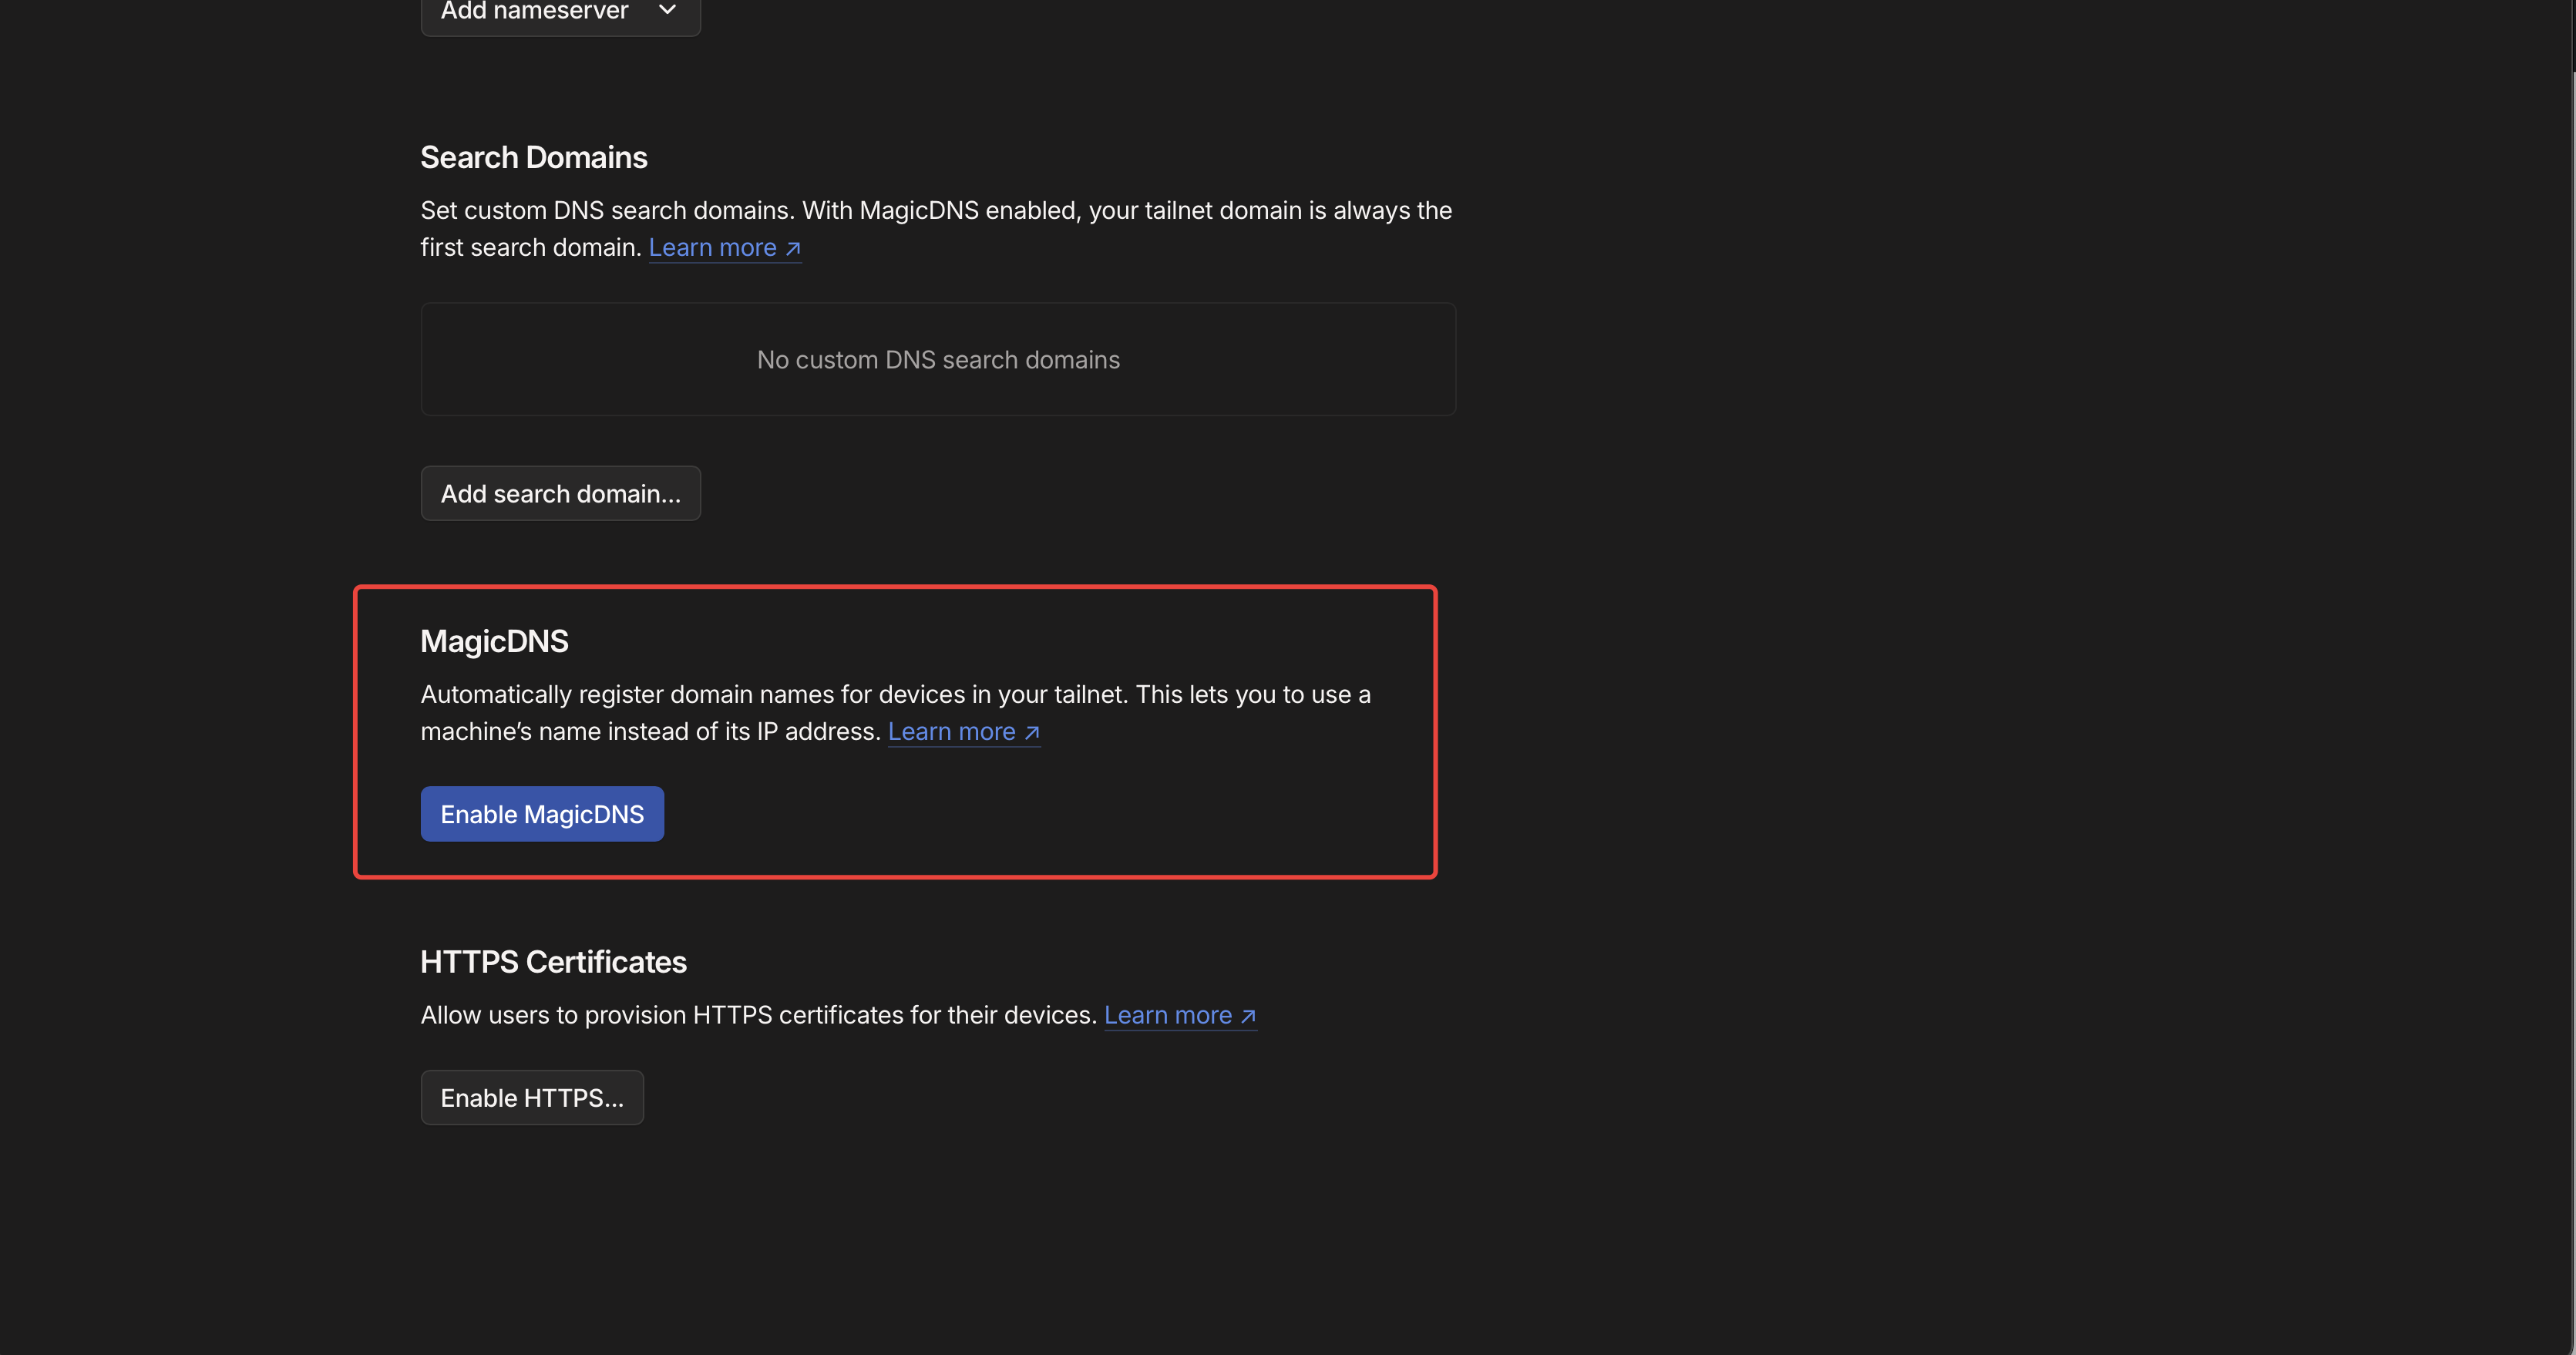Click the Add search domain button
The height and width of the screenshot is (1355, 2576).
tap(560, 493)
